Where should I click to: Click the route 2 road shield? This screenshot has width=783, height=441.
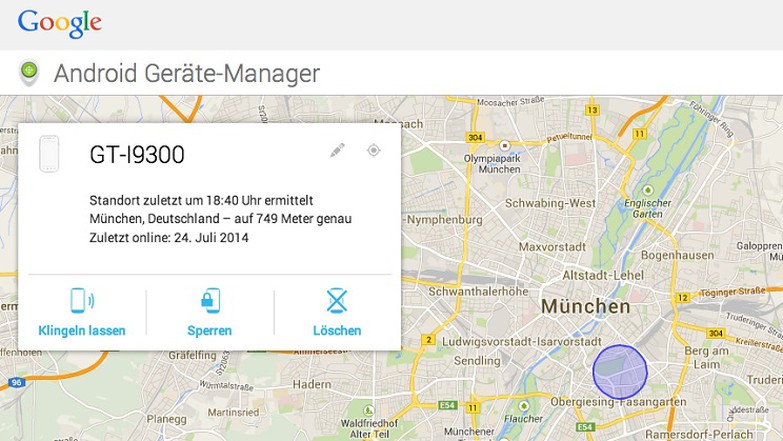point(428,340)
